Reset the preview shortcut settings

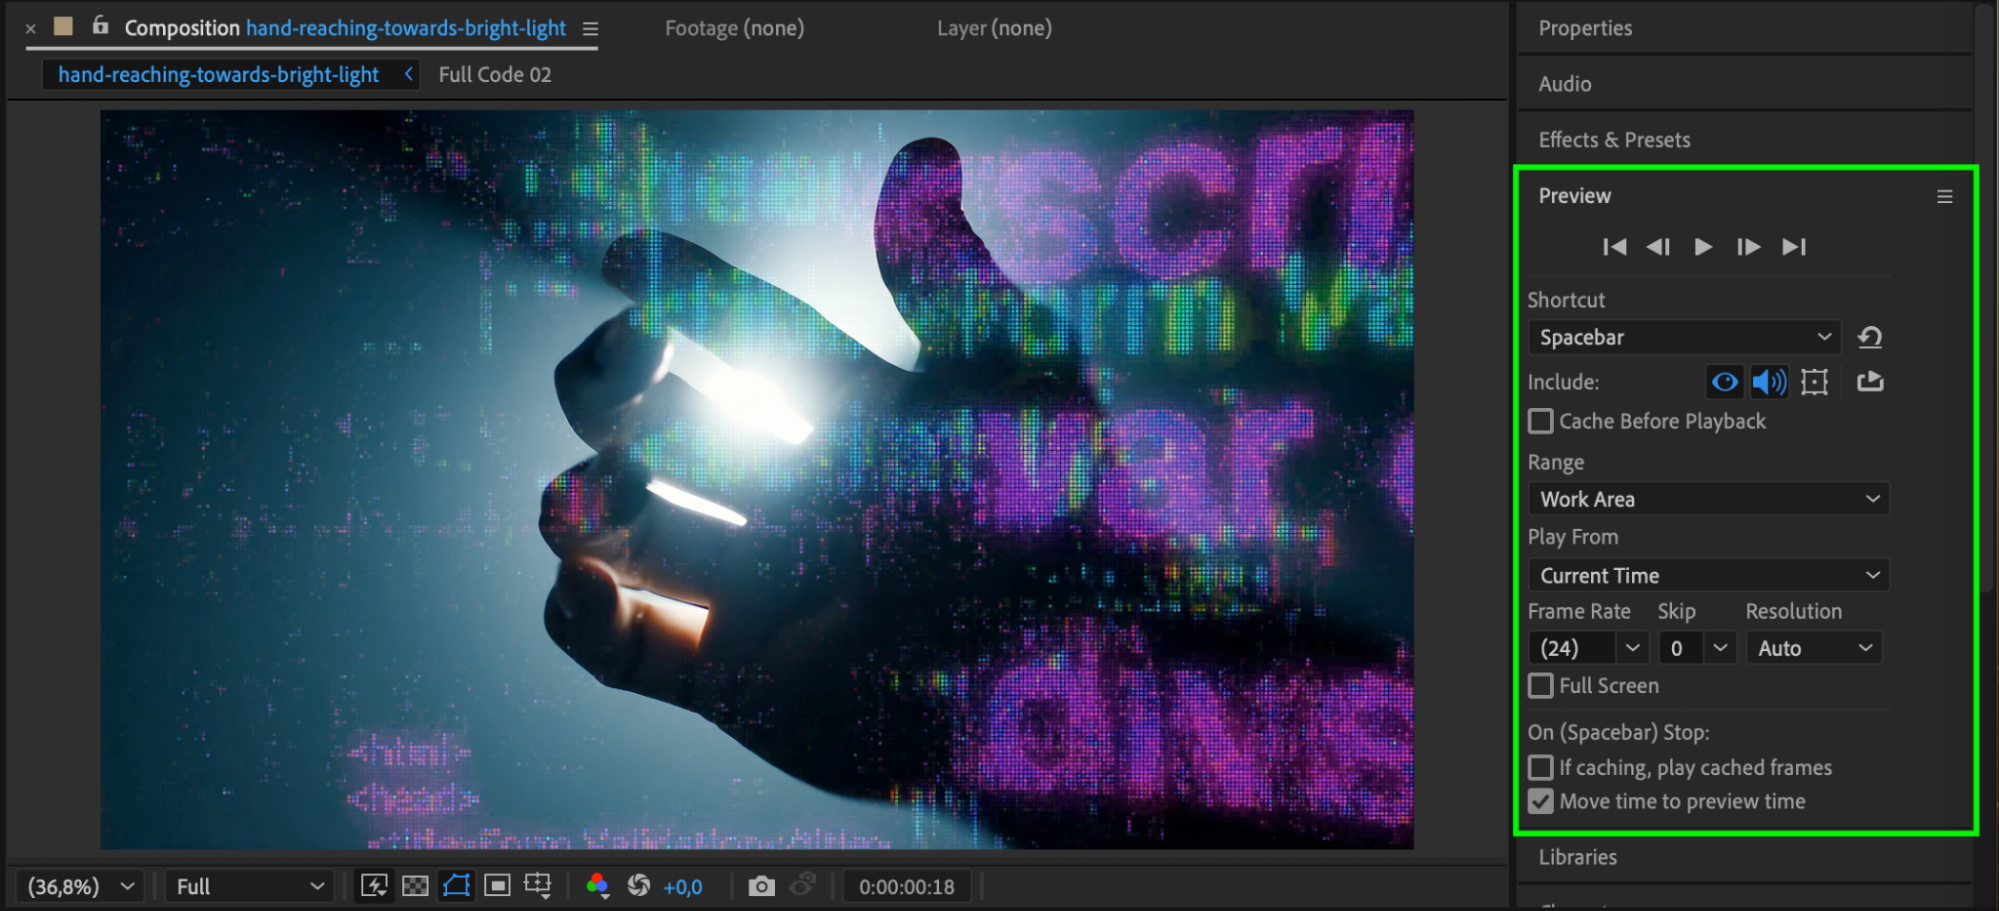tap(1870, 337)
